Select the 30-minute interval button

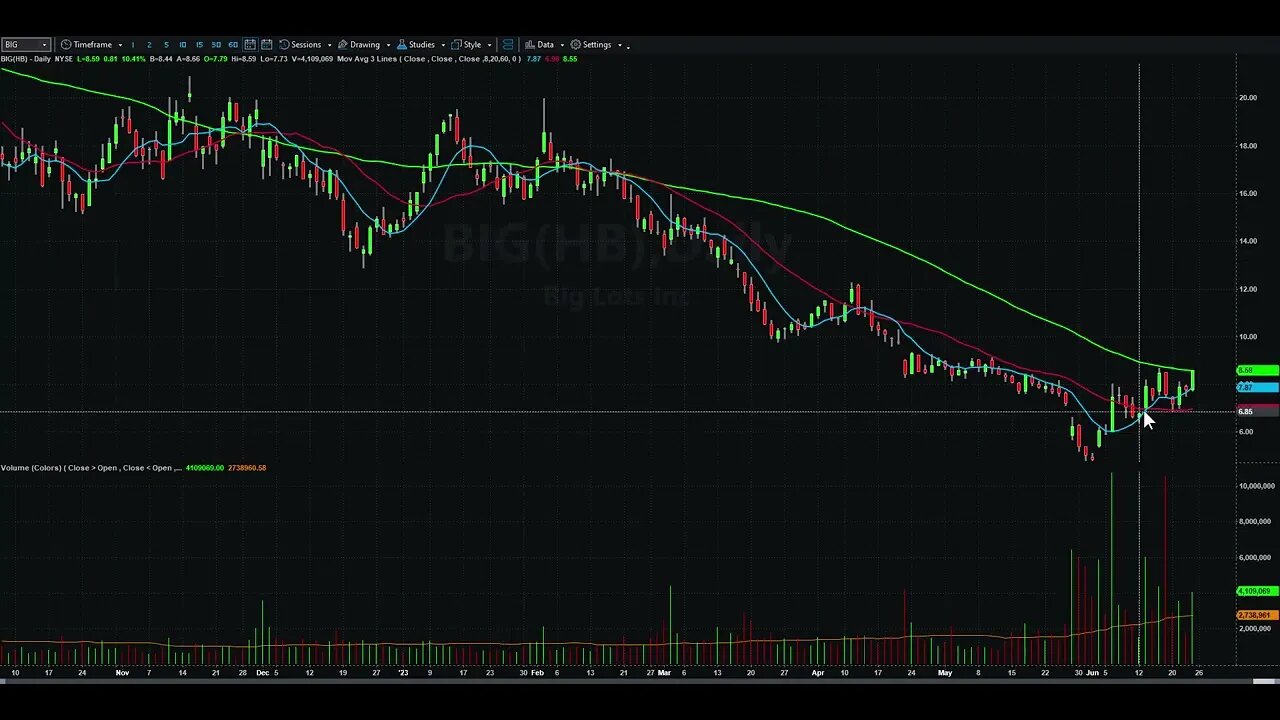pyautogui.click(x=216, y=44)
